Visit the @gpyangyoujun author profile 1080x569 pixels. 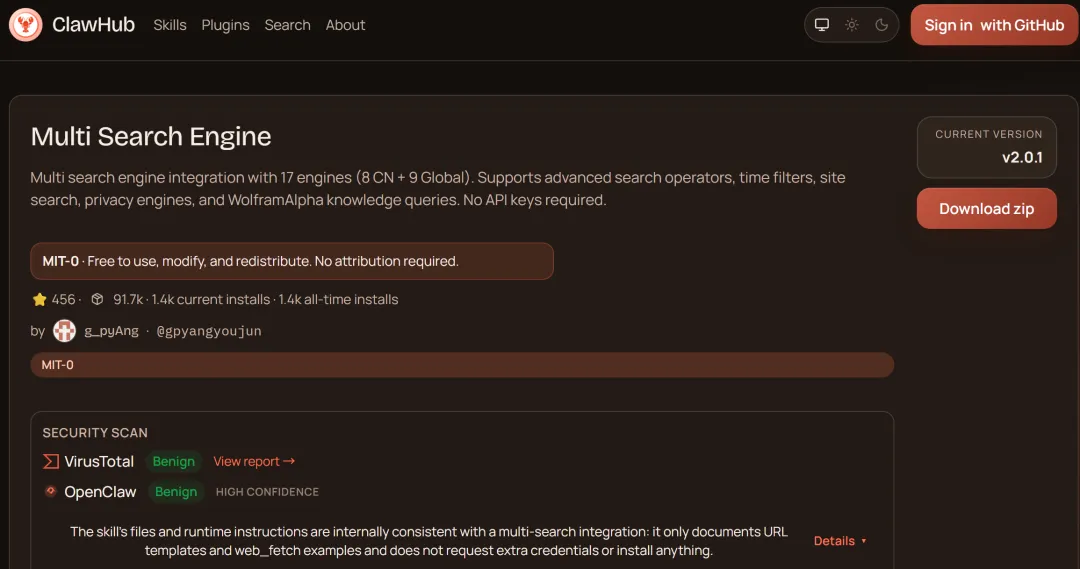point(209,331)
